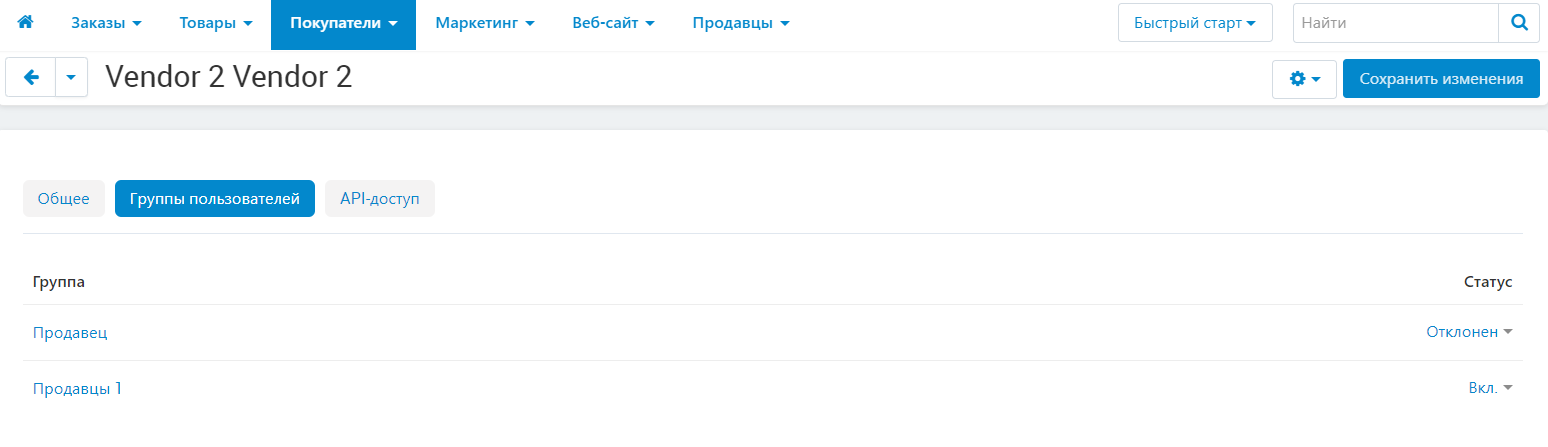Click the back arrow button

(31, 78)
